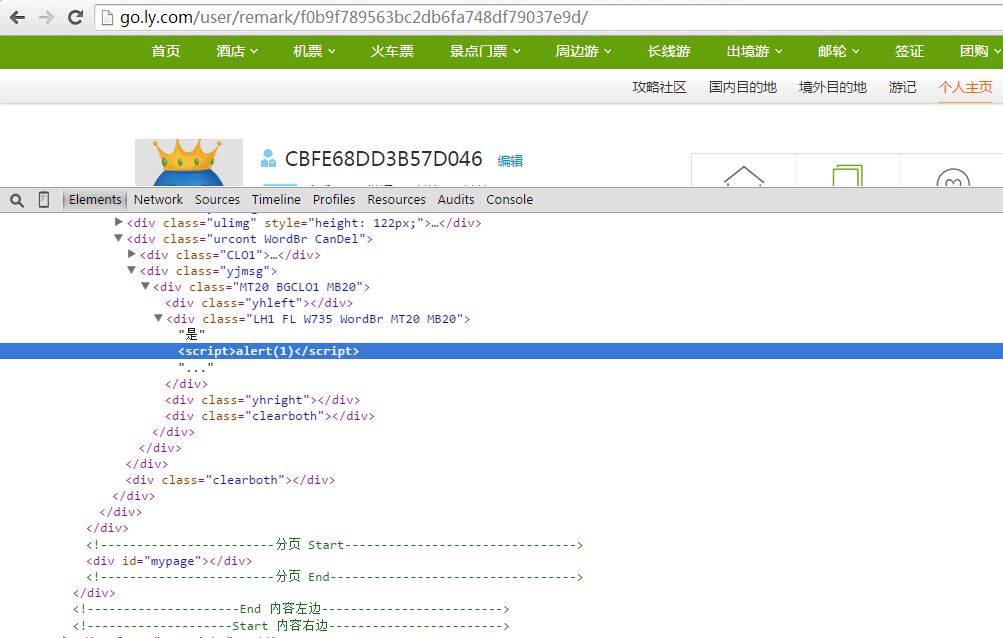This screenshot has width=1003, height=638.
Task: Open the Console tab
Action: point(509,200)
